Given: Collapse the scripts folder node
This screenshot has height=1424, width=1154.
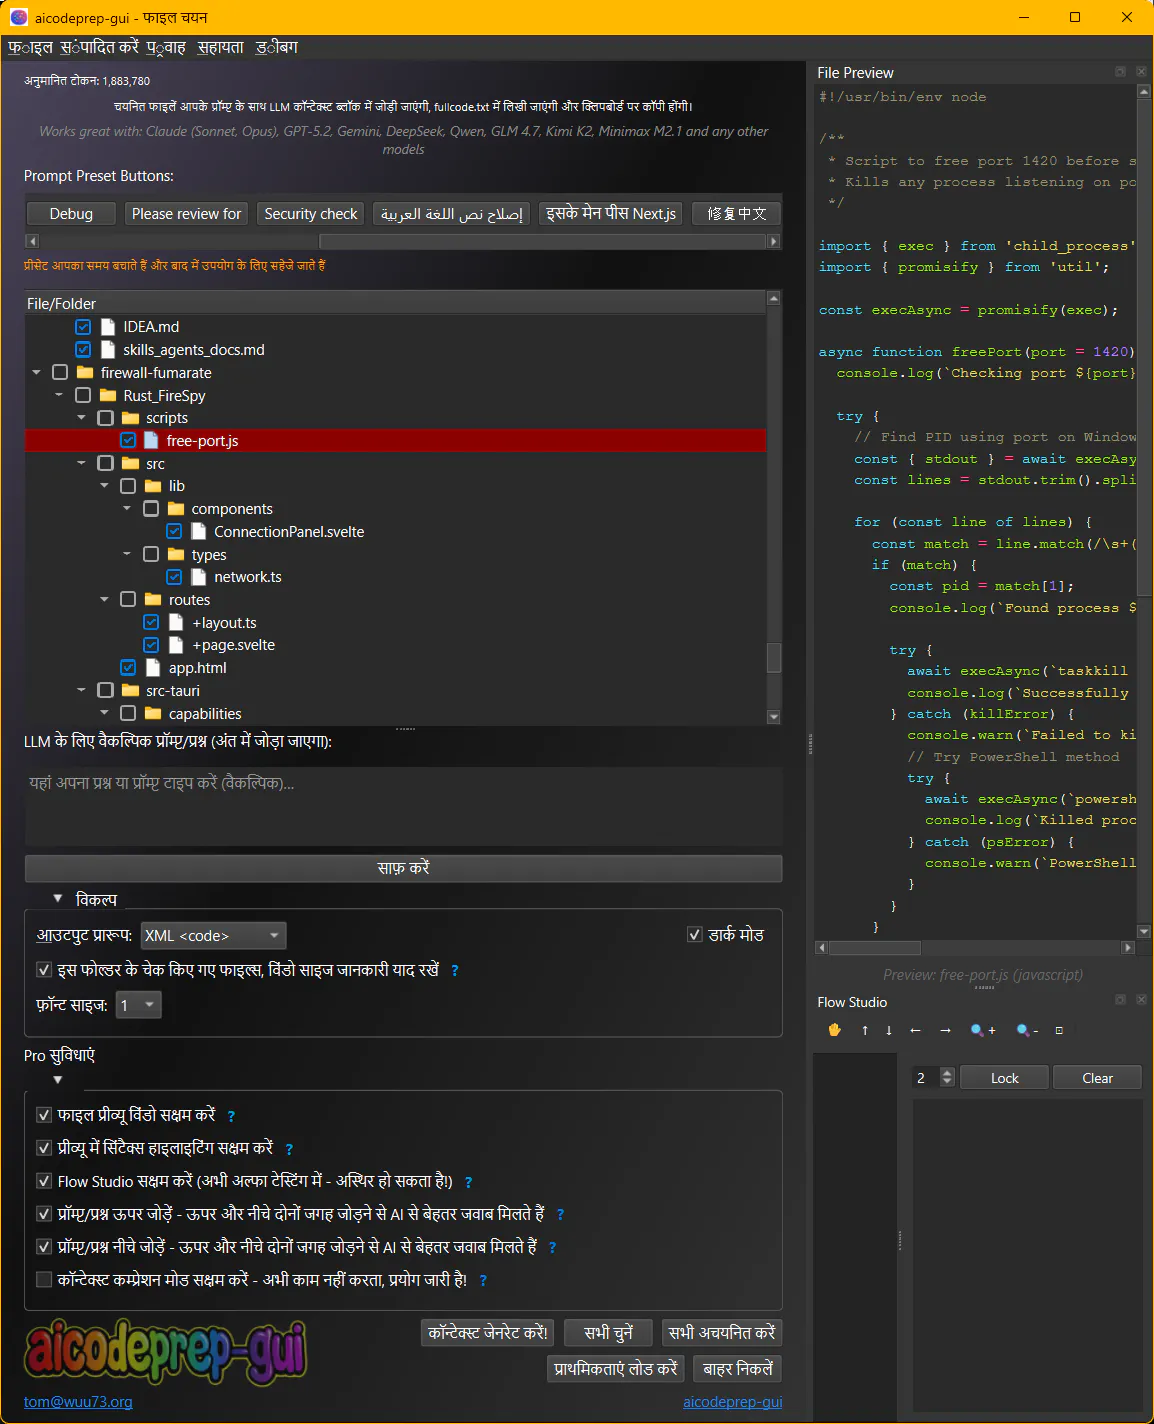Looking at the screenshot, I should tap(82, 418).
